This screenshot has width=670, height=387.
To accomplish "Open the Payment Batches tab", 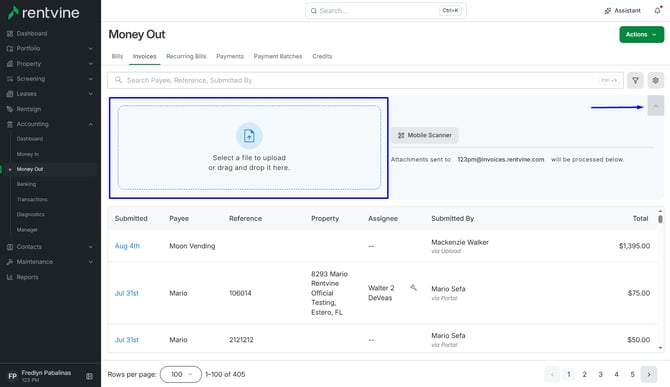I will [278, 56].
